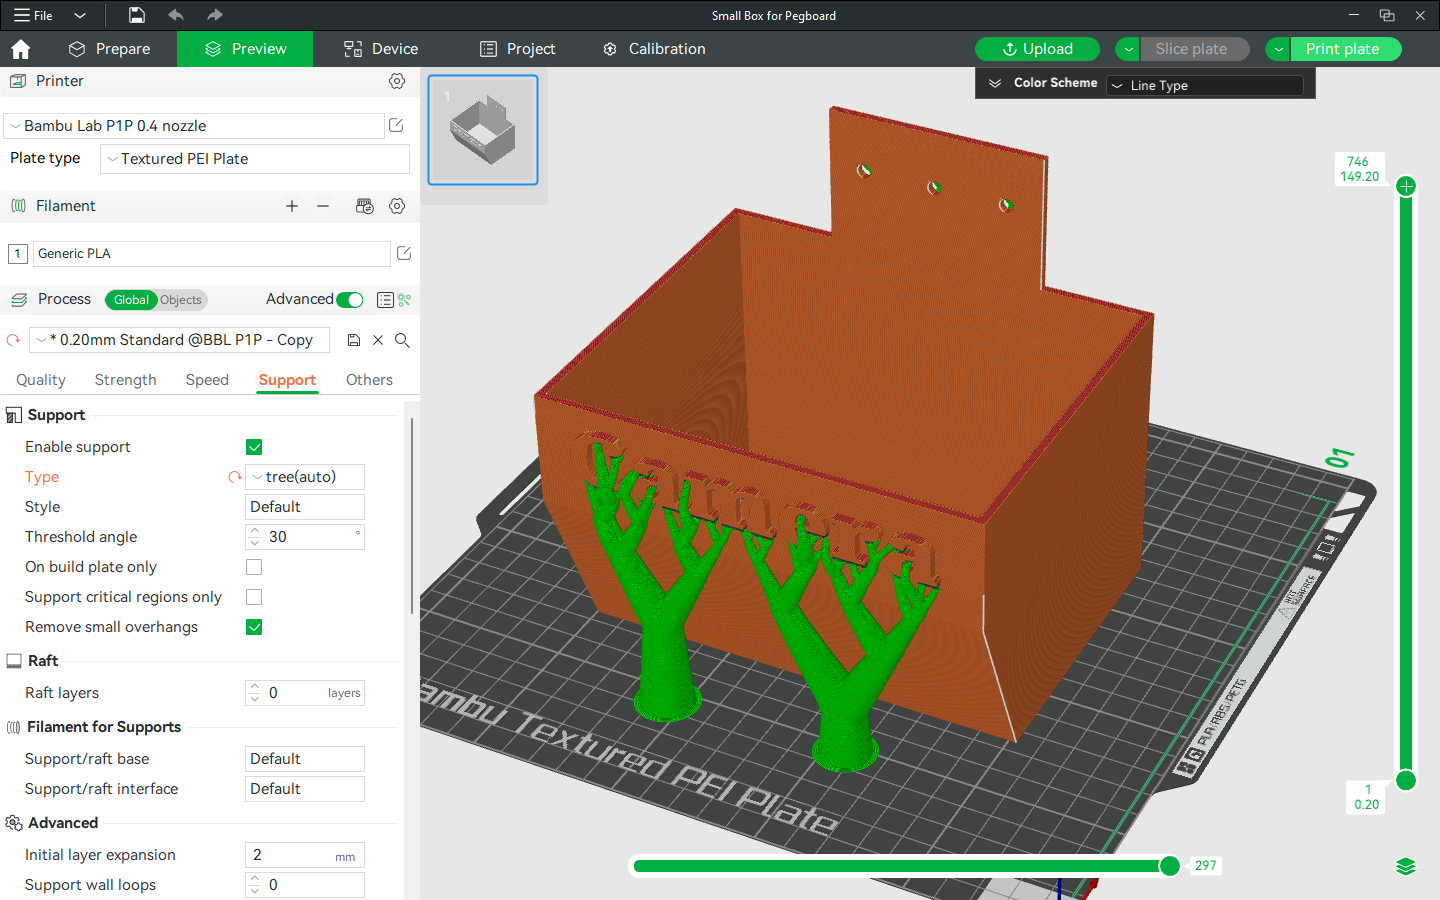Open the compare presets list icon
Image resolution: width=1440 pixels, height=900 pixels.
pyautogui.click(x=385, y=300)
